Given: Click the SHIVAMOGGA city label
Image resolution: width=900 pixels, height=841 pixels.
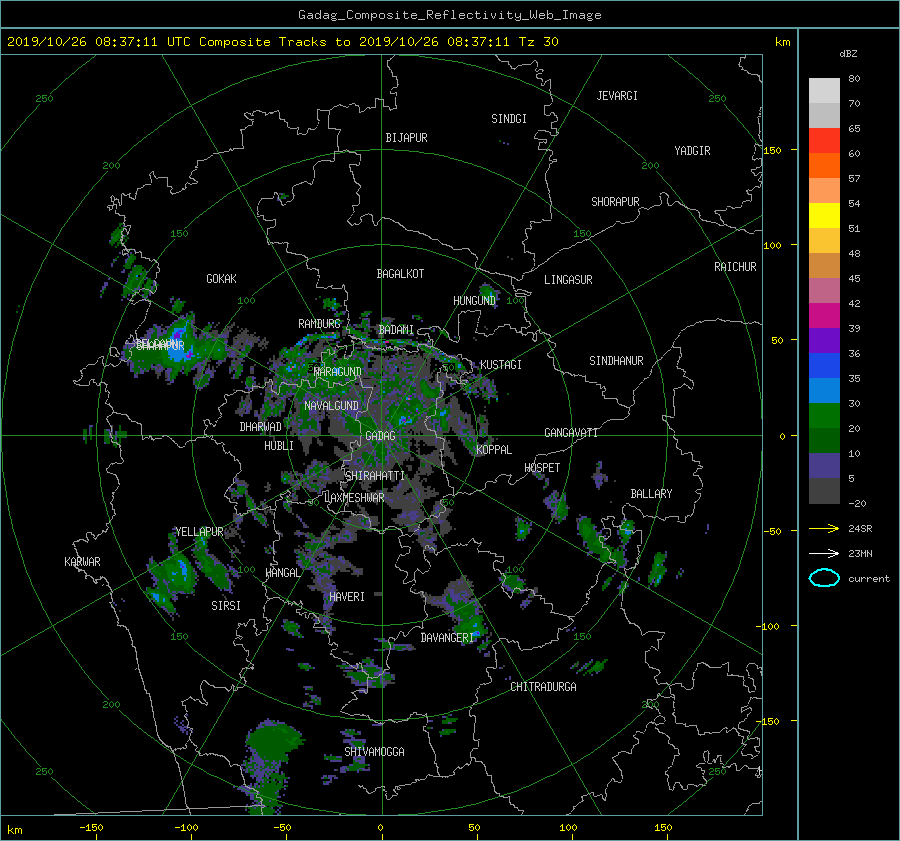Looking at the screenshot, I should click(x=374, y=752).
